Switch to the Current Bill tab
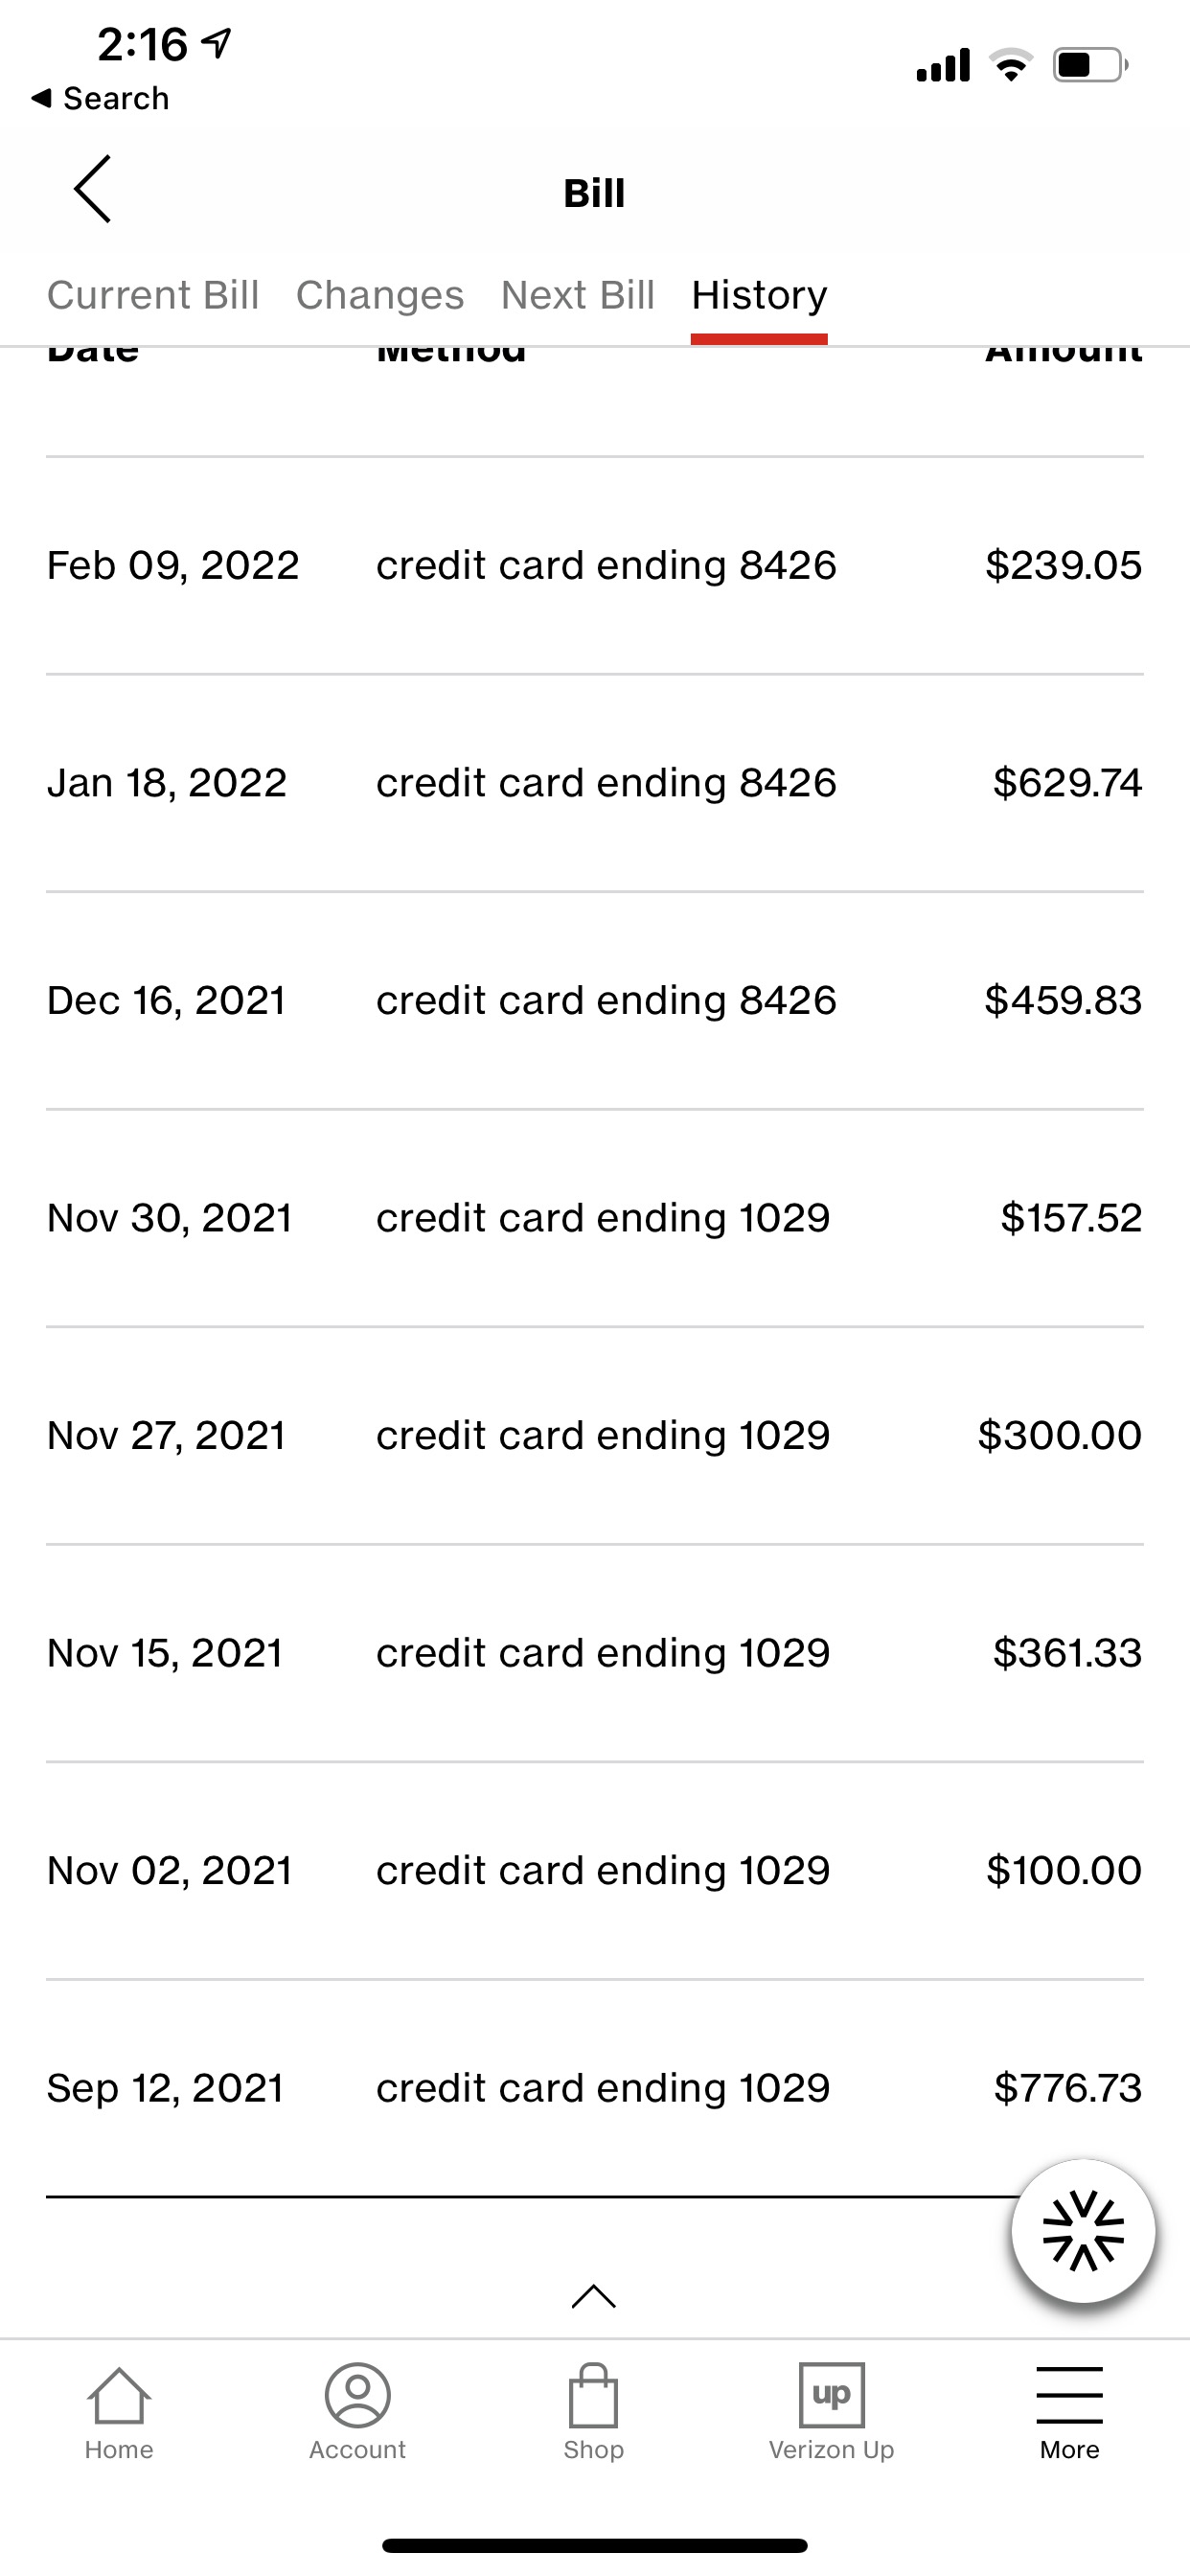The image size is (1190, 2576). point(153,295)
